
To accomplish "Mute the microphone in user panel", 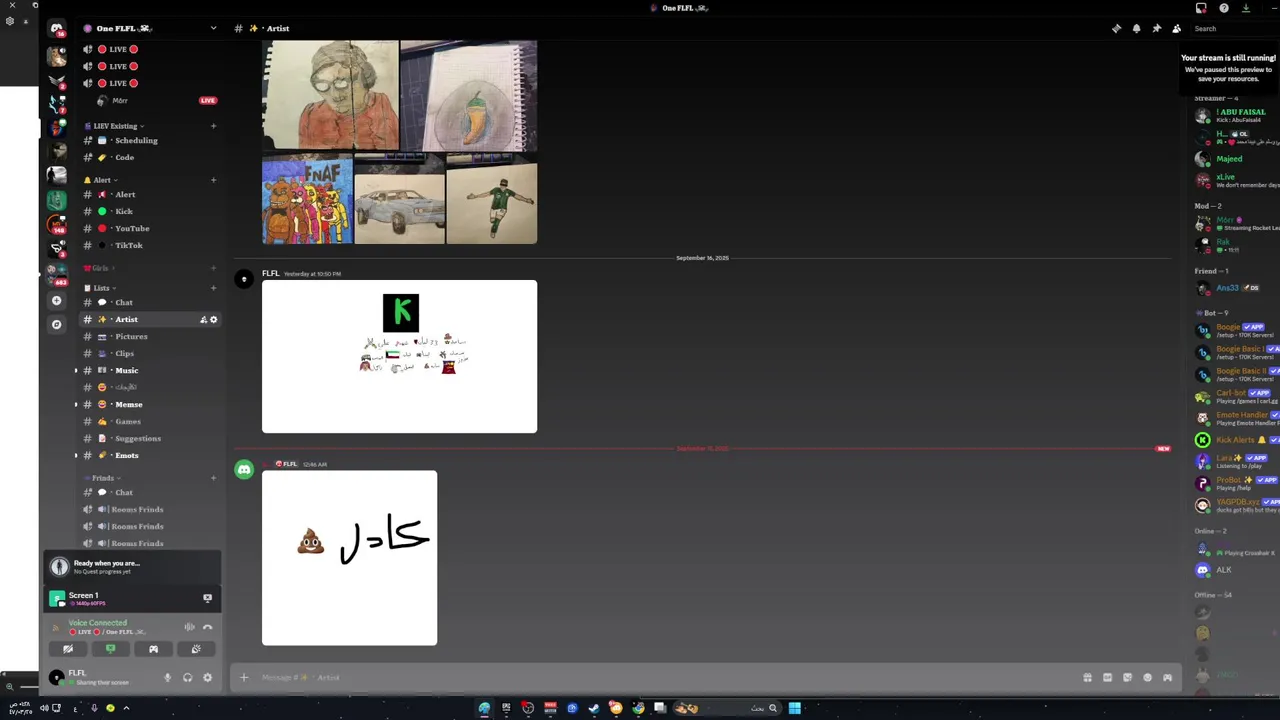I will click(x=167, y=678).
